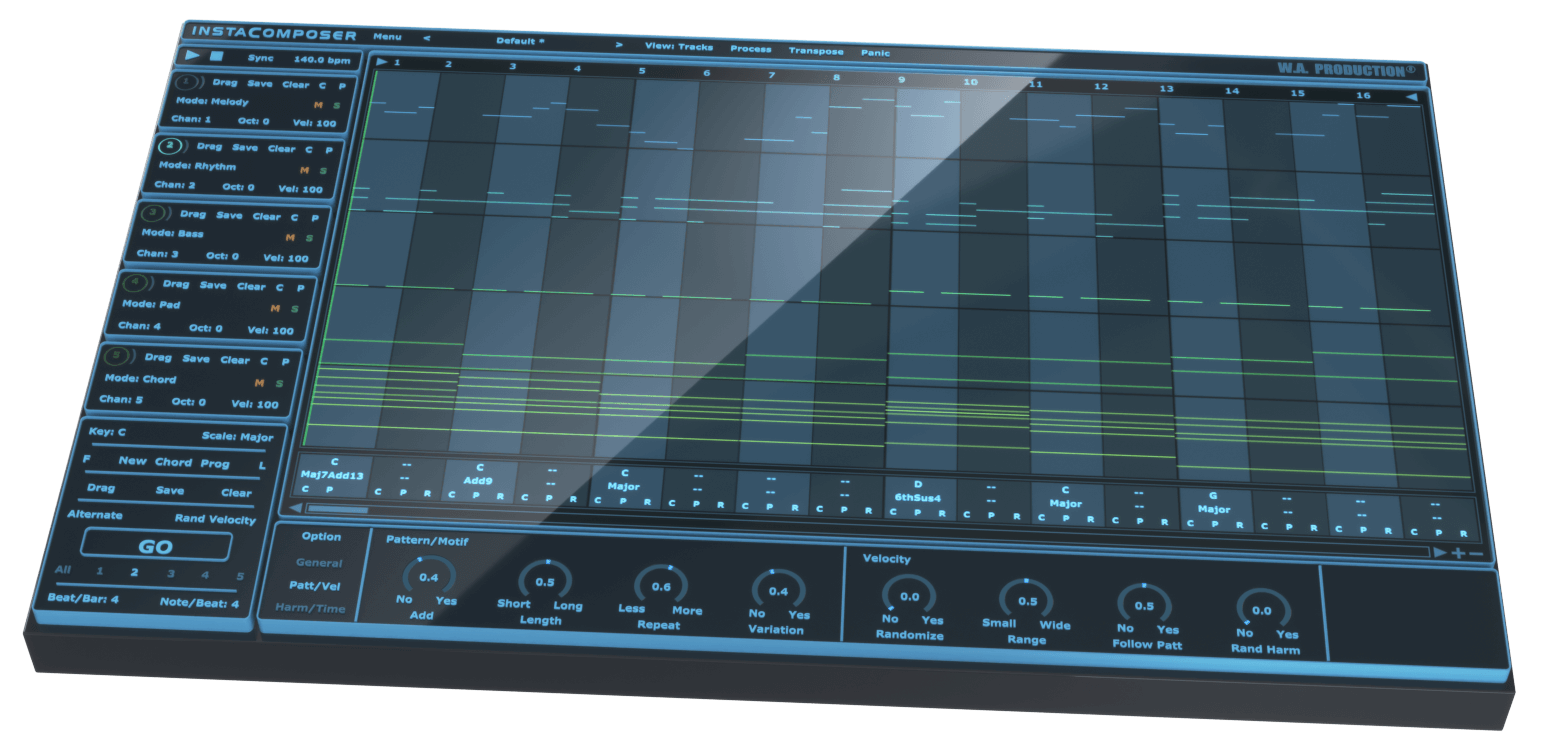The width and height of the screenshot is (1549, 750).
Task: Click the Rand Harm knob
Action: point(1262,610)
